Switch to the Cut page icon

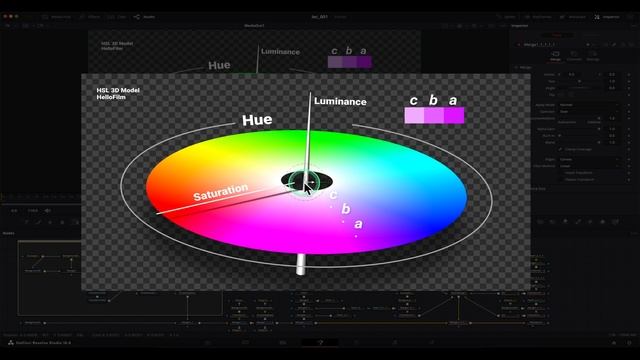pyautogui.click(x=245, y=342)
